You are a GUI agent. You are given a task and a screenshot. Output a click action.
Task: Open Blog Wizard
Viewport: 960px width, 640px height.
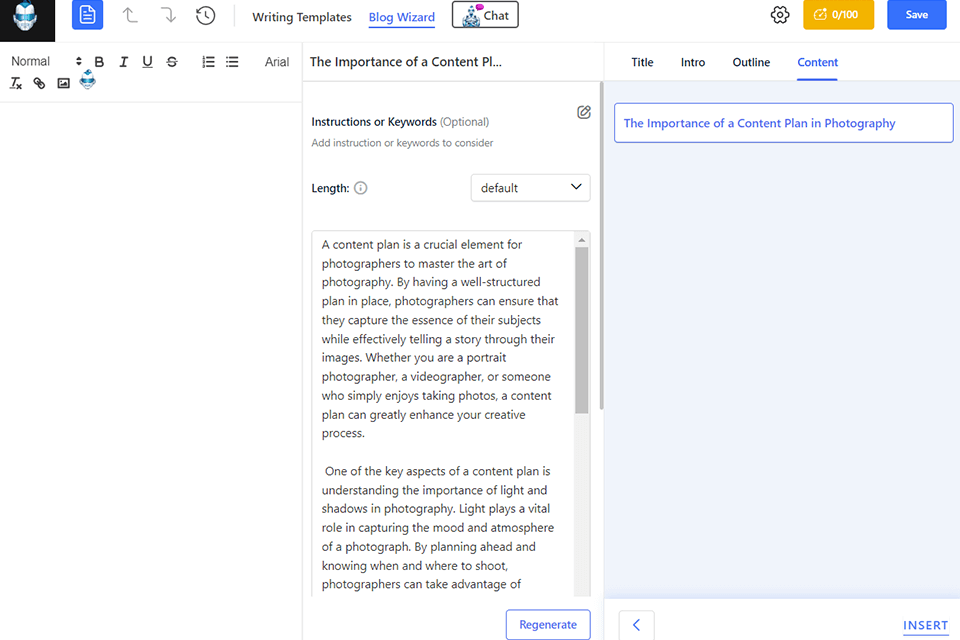coord(402,17)
